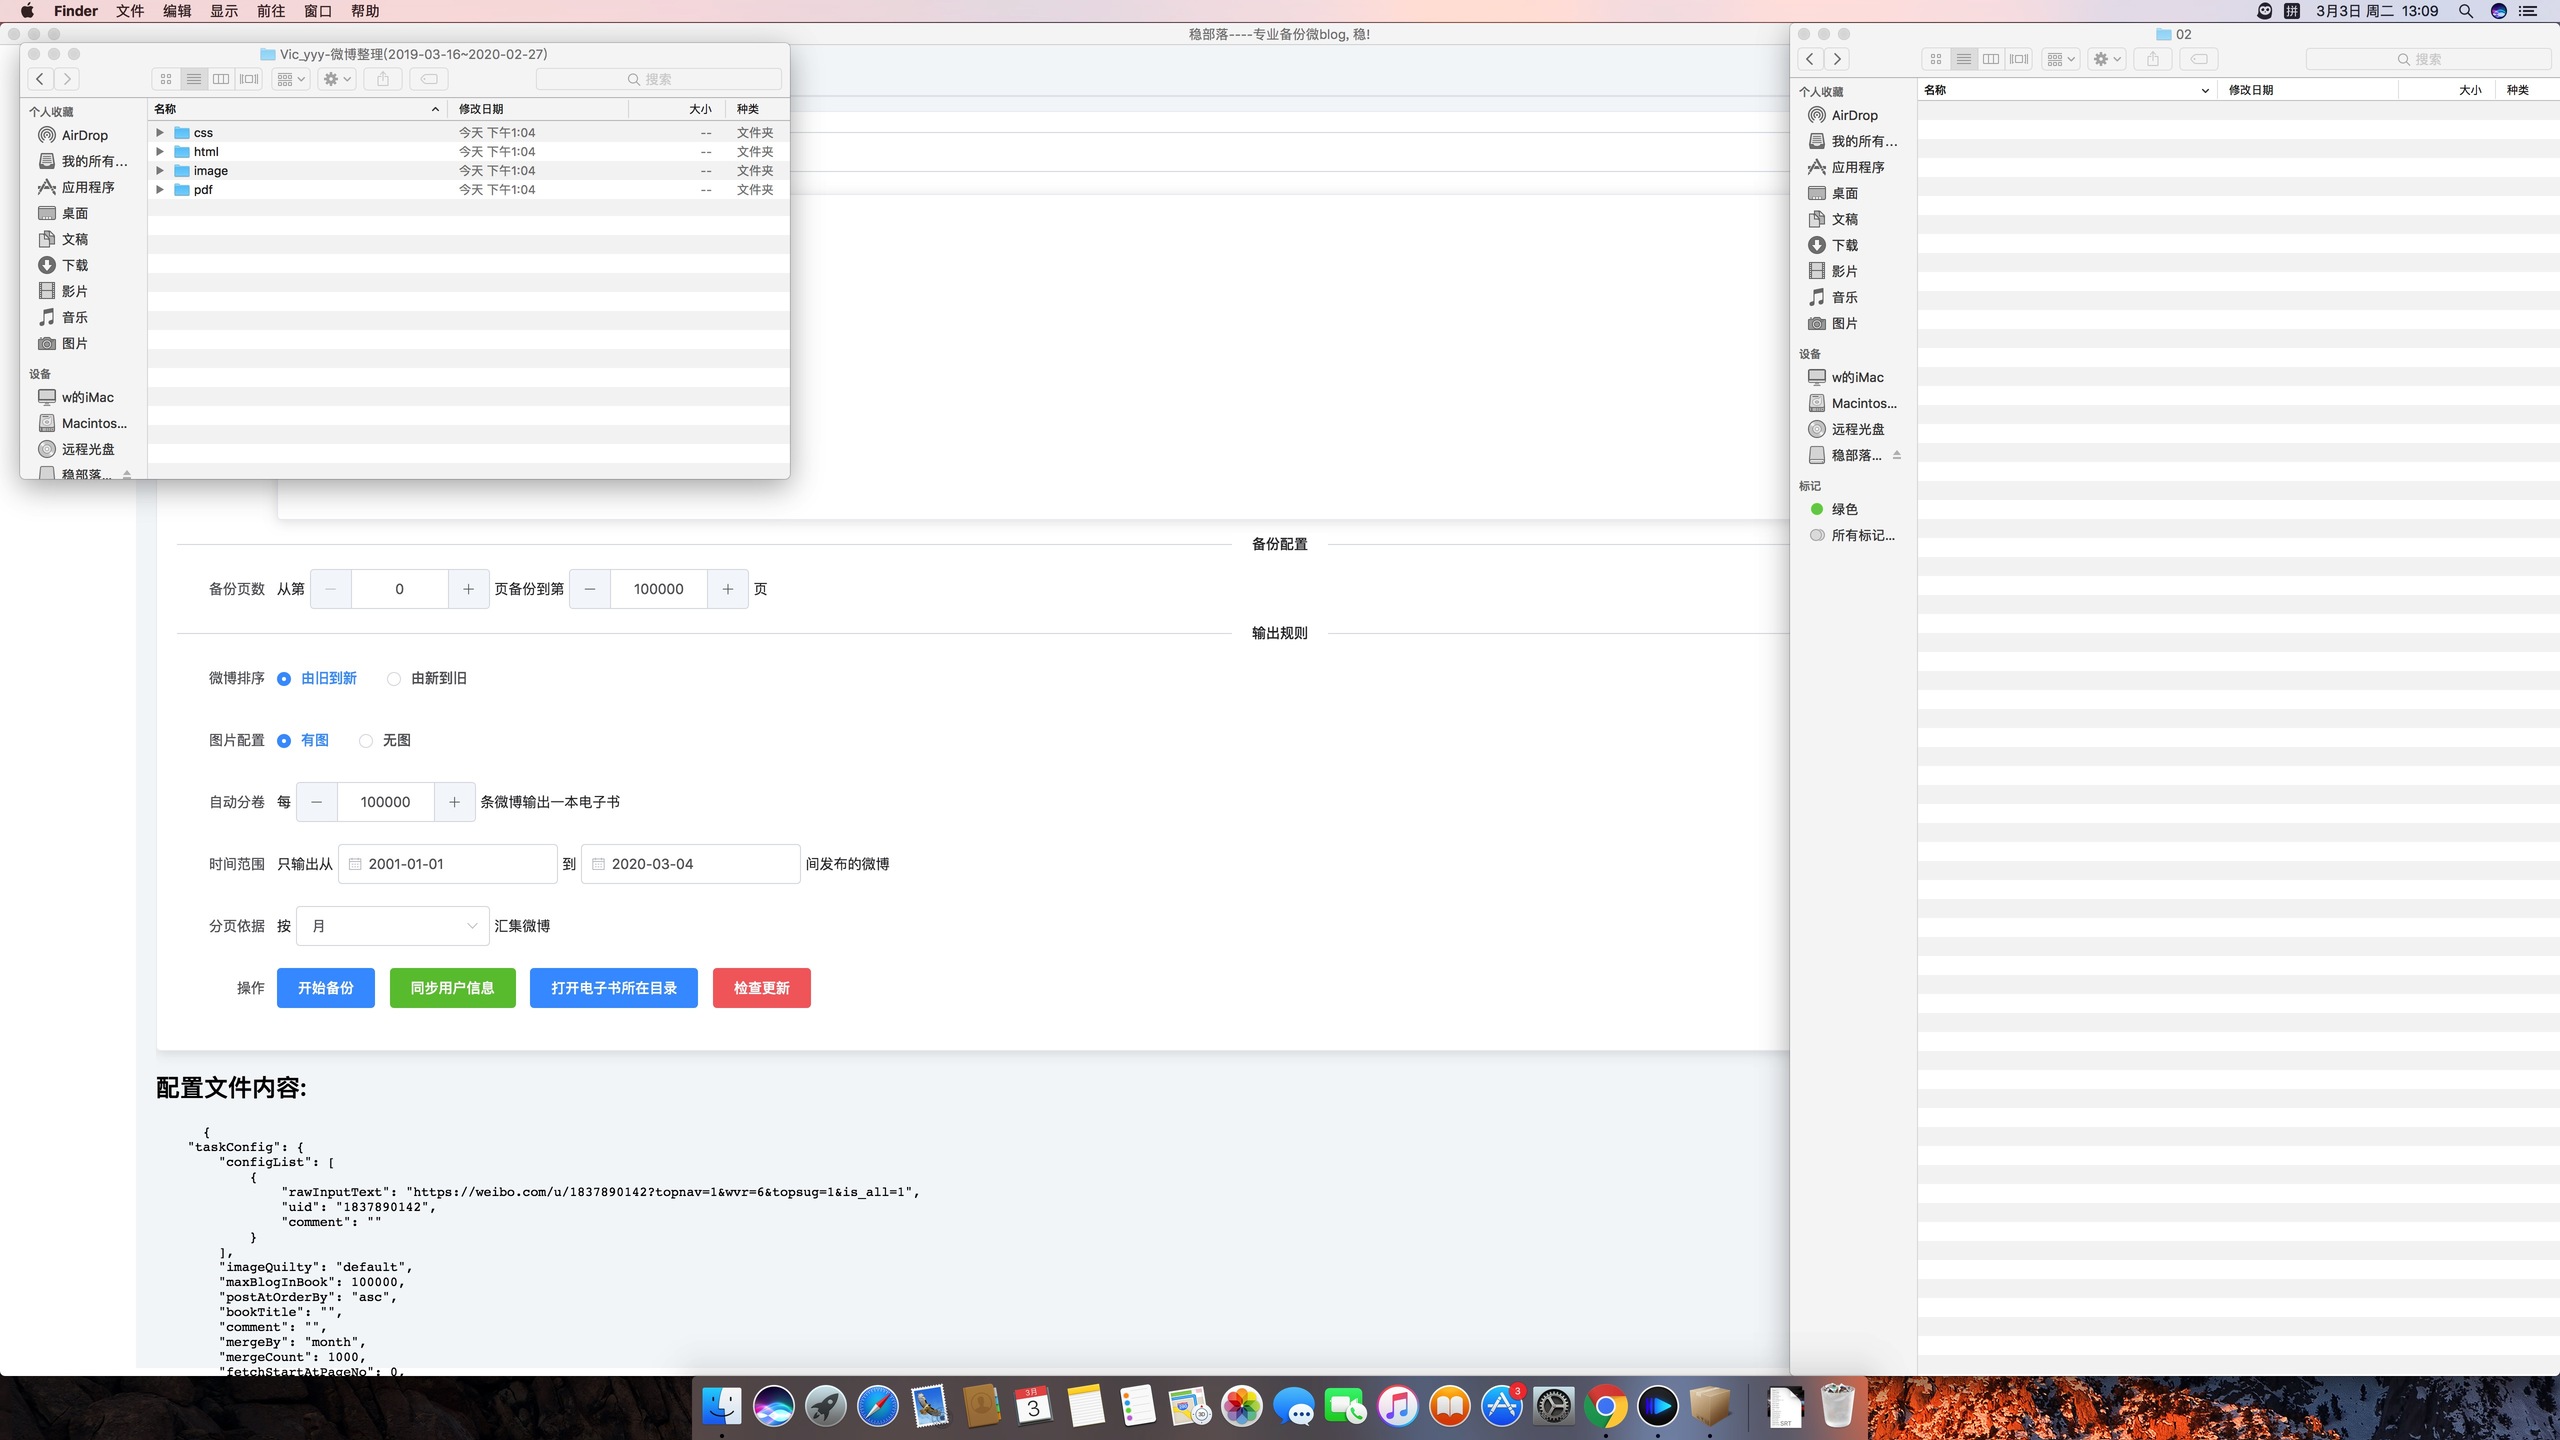Click the back arrow in right Finder
Image resolution: width=2560 pixels, height=1440 pixels.
click(x=1810, y=59)
